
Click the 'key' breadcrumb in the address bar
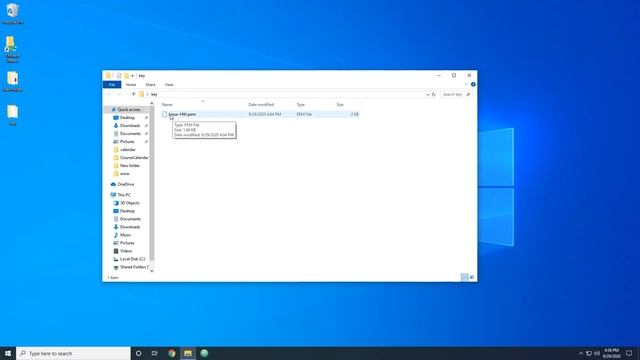point(154,94)
